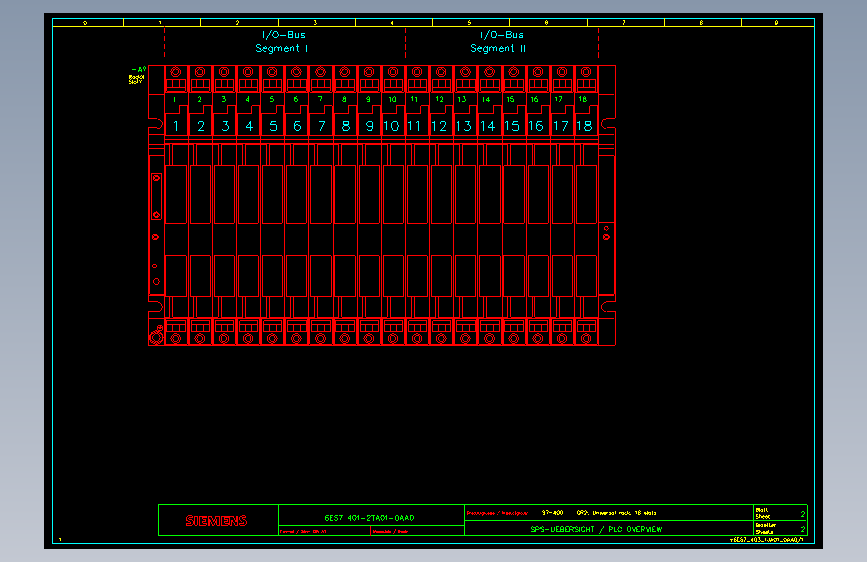This screenshot has height=562, width=867.
Task: Click large cyan slot number 18
Action: click(584, 126)
